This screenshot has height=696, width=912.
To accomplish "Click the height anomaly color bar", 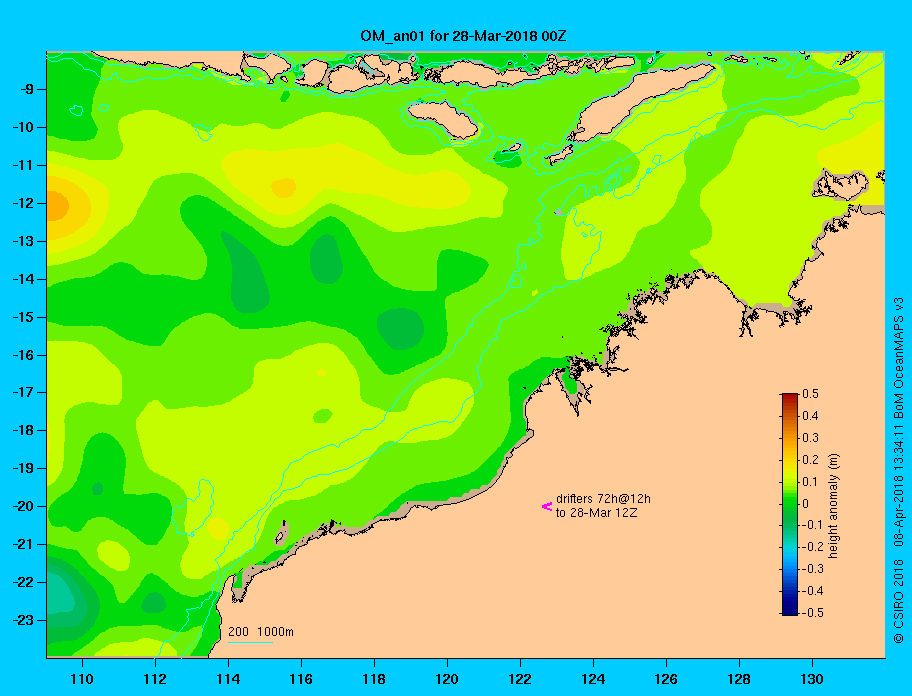I will (790, 504).
